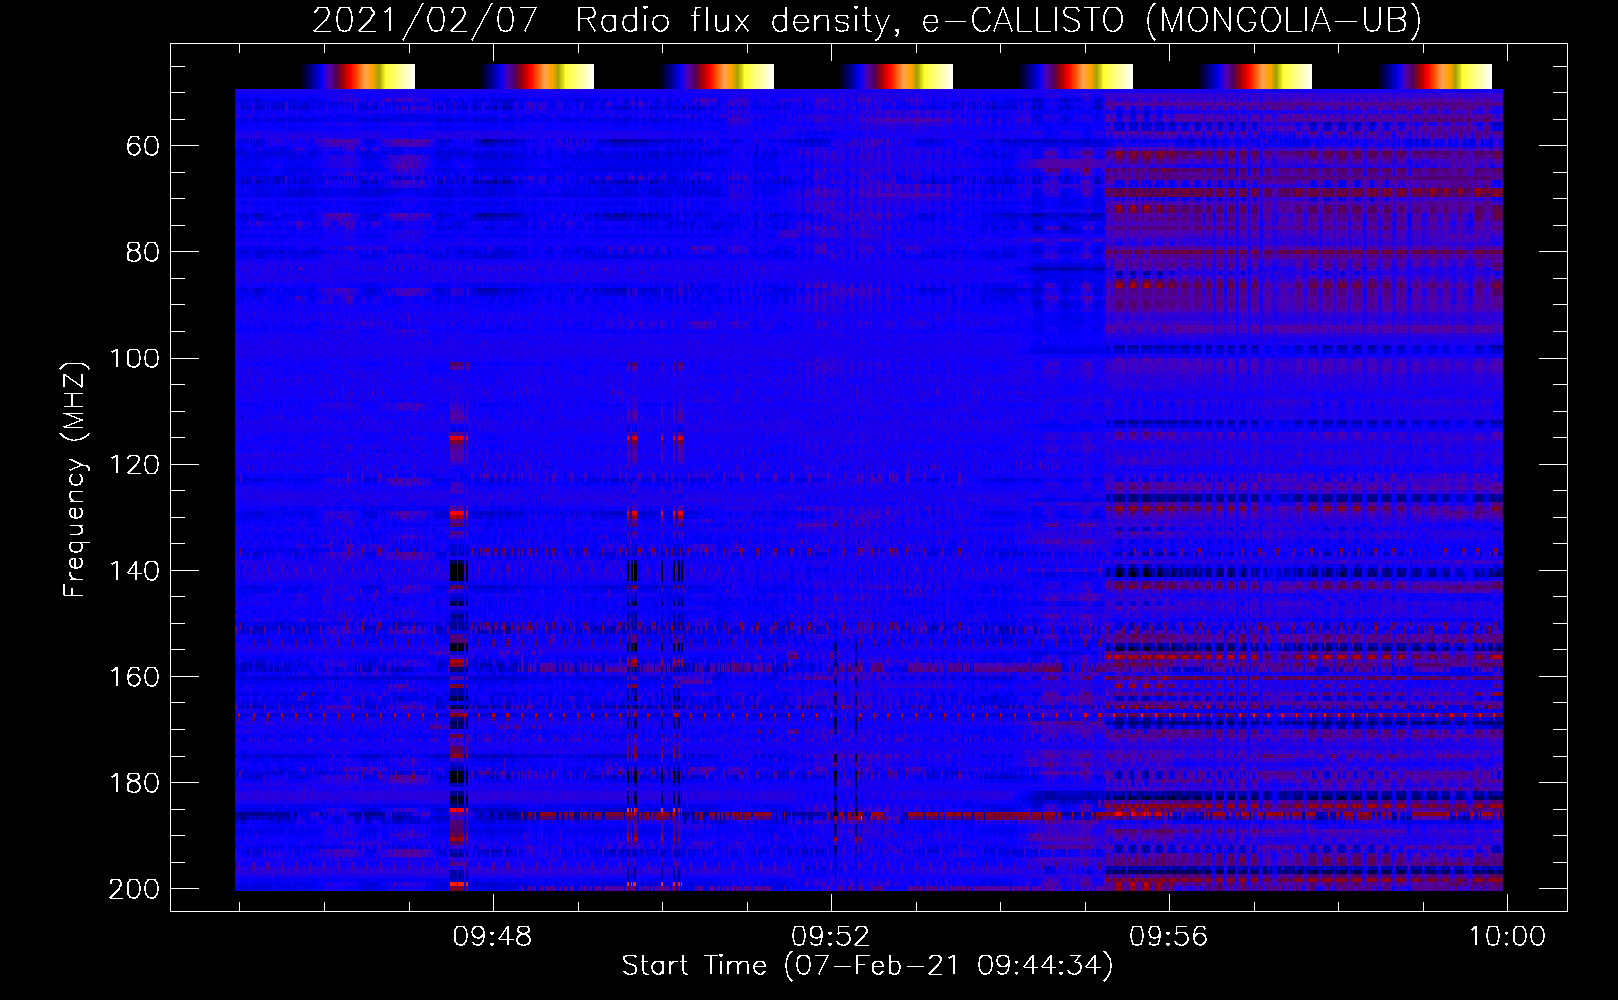This screenshot has height=1000, width=1618.
Task: Click the 60 frequency tick label
Action: [143, 147]
